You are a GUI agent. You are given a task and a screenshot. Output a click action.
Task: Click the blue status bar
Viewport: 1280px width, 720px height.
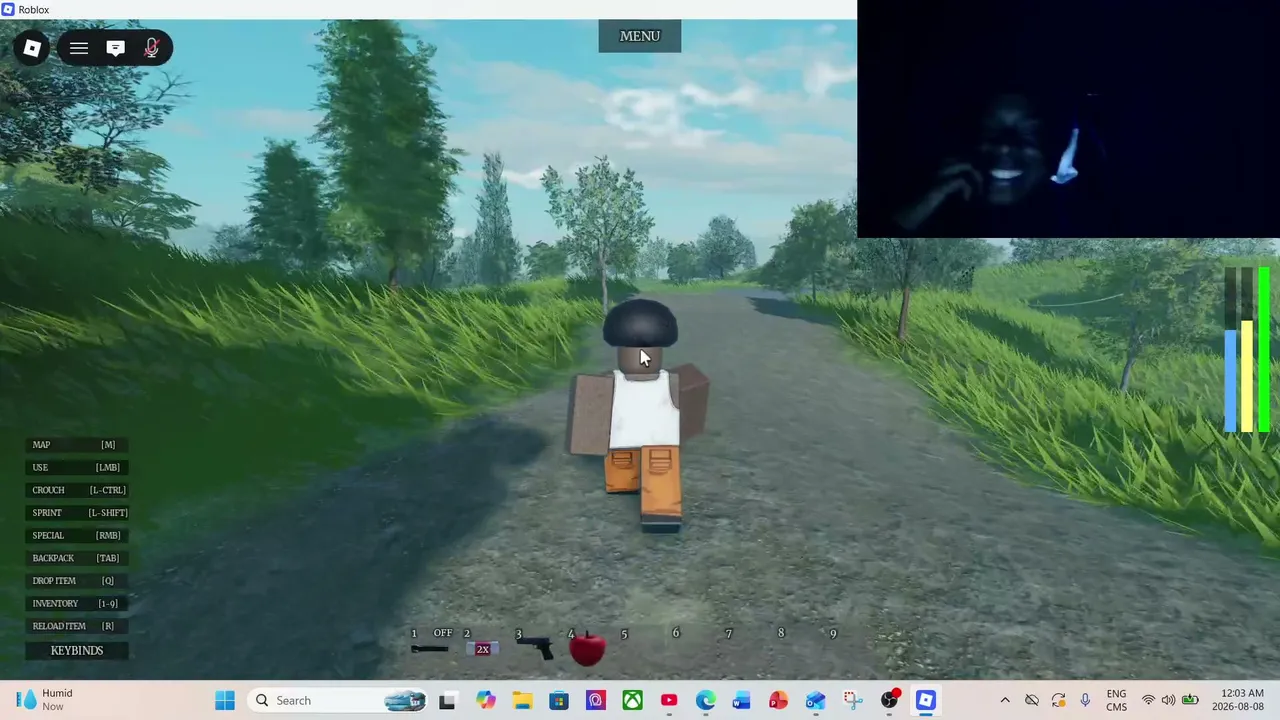pyautogui.click(x=1230, y=381)
